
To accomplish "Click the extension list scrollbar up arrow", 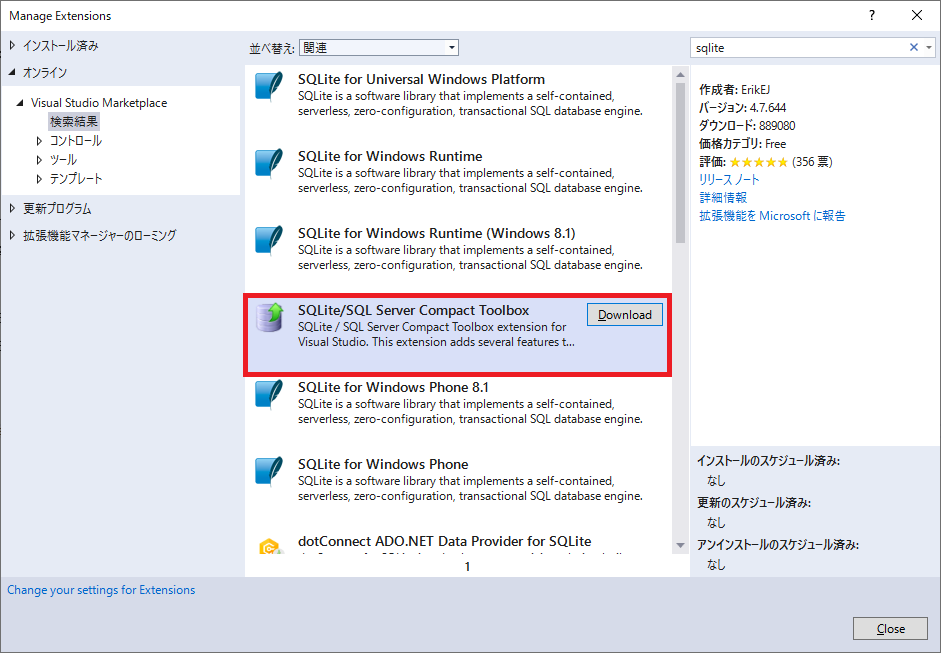I will pyautogui.click(x=680, y=74).
